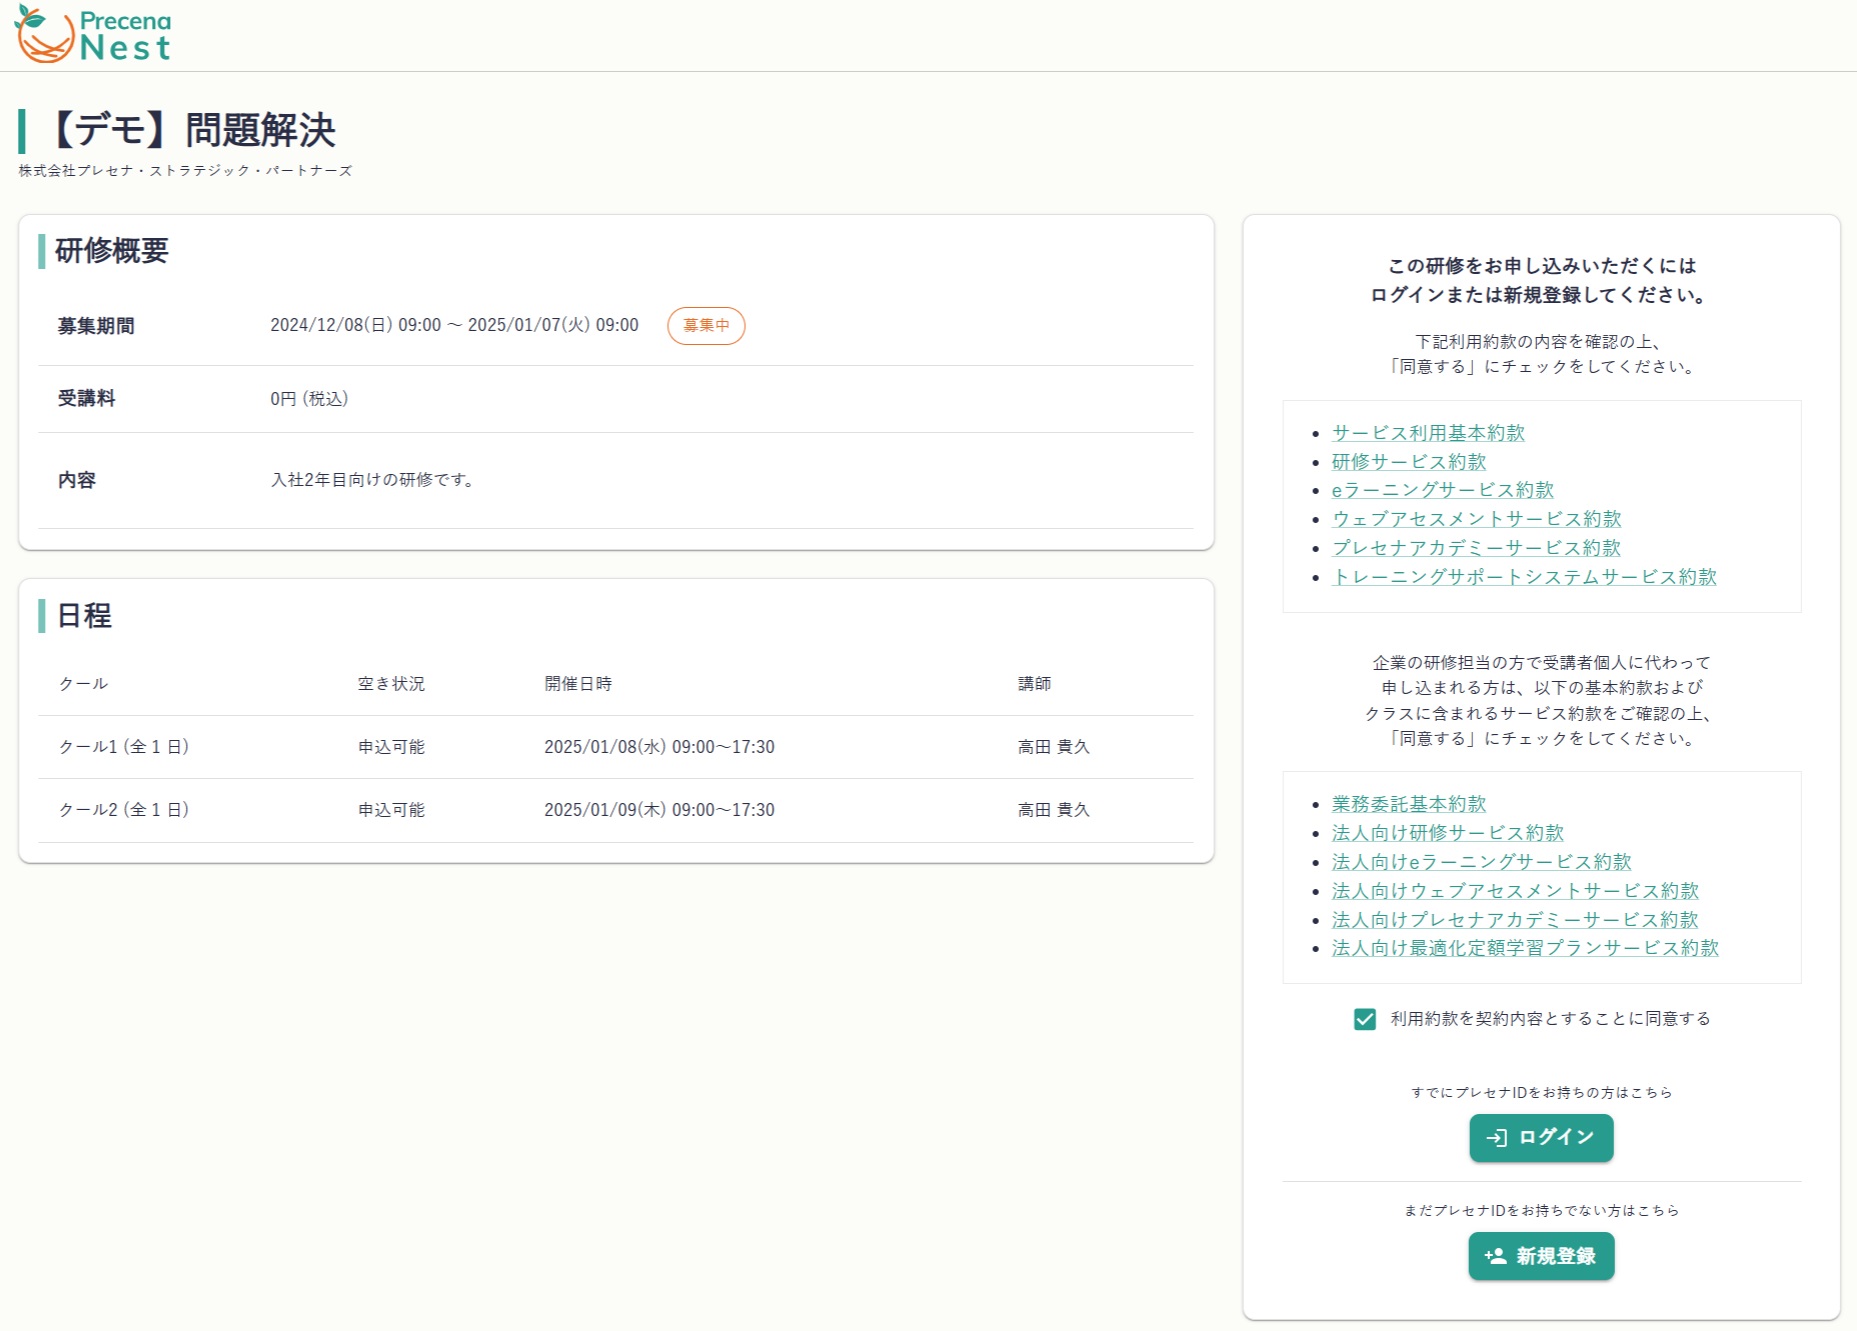This screenshot has height=1331, width=1857.
Task: Click the クール1 (全 1 日) row label
Action: (124, 747)
